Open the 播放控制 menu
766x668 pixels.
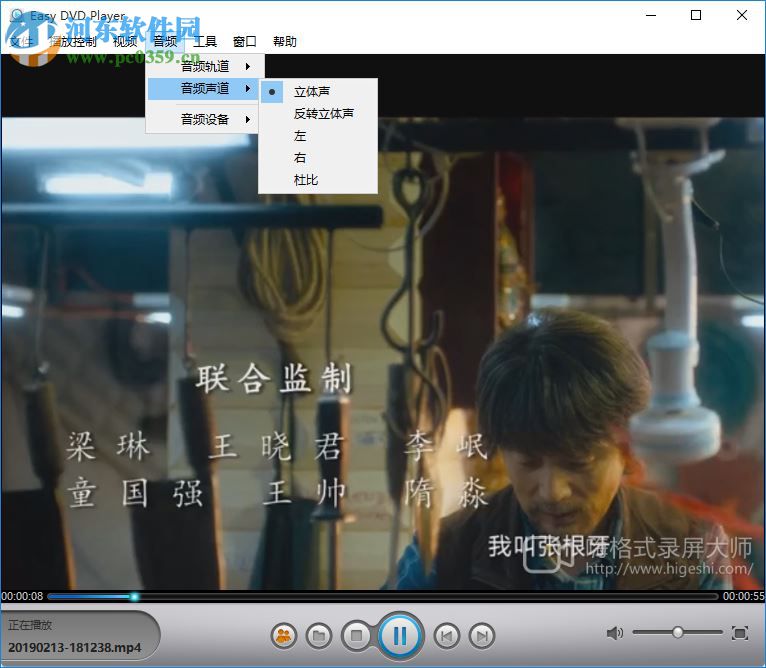pos(73,42)
